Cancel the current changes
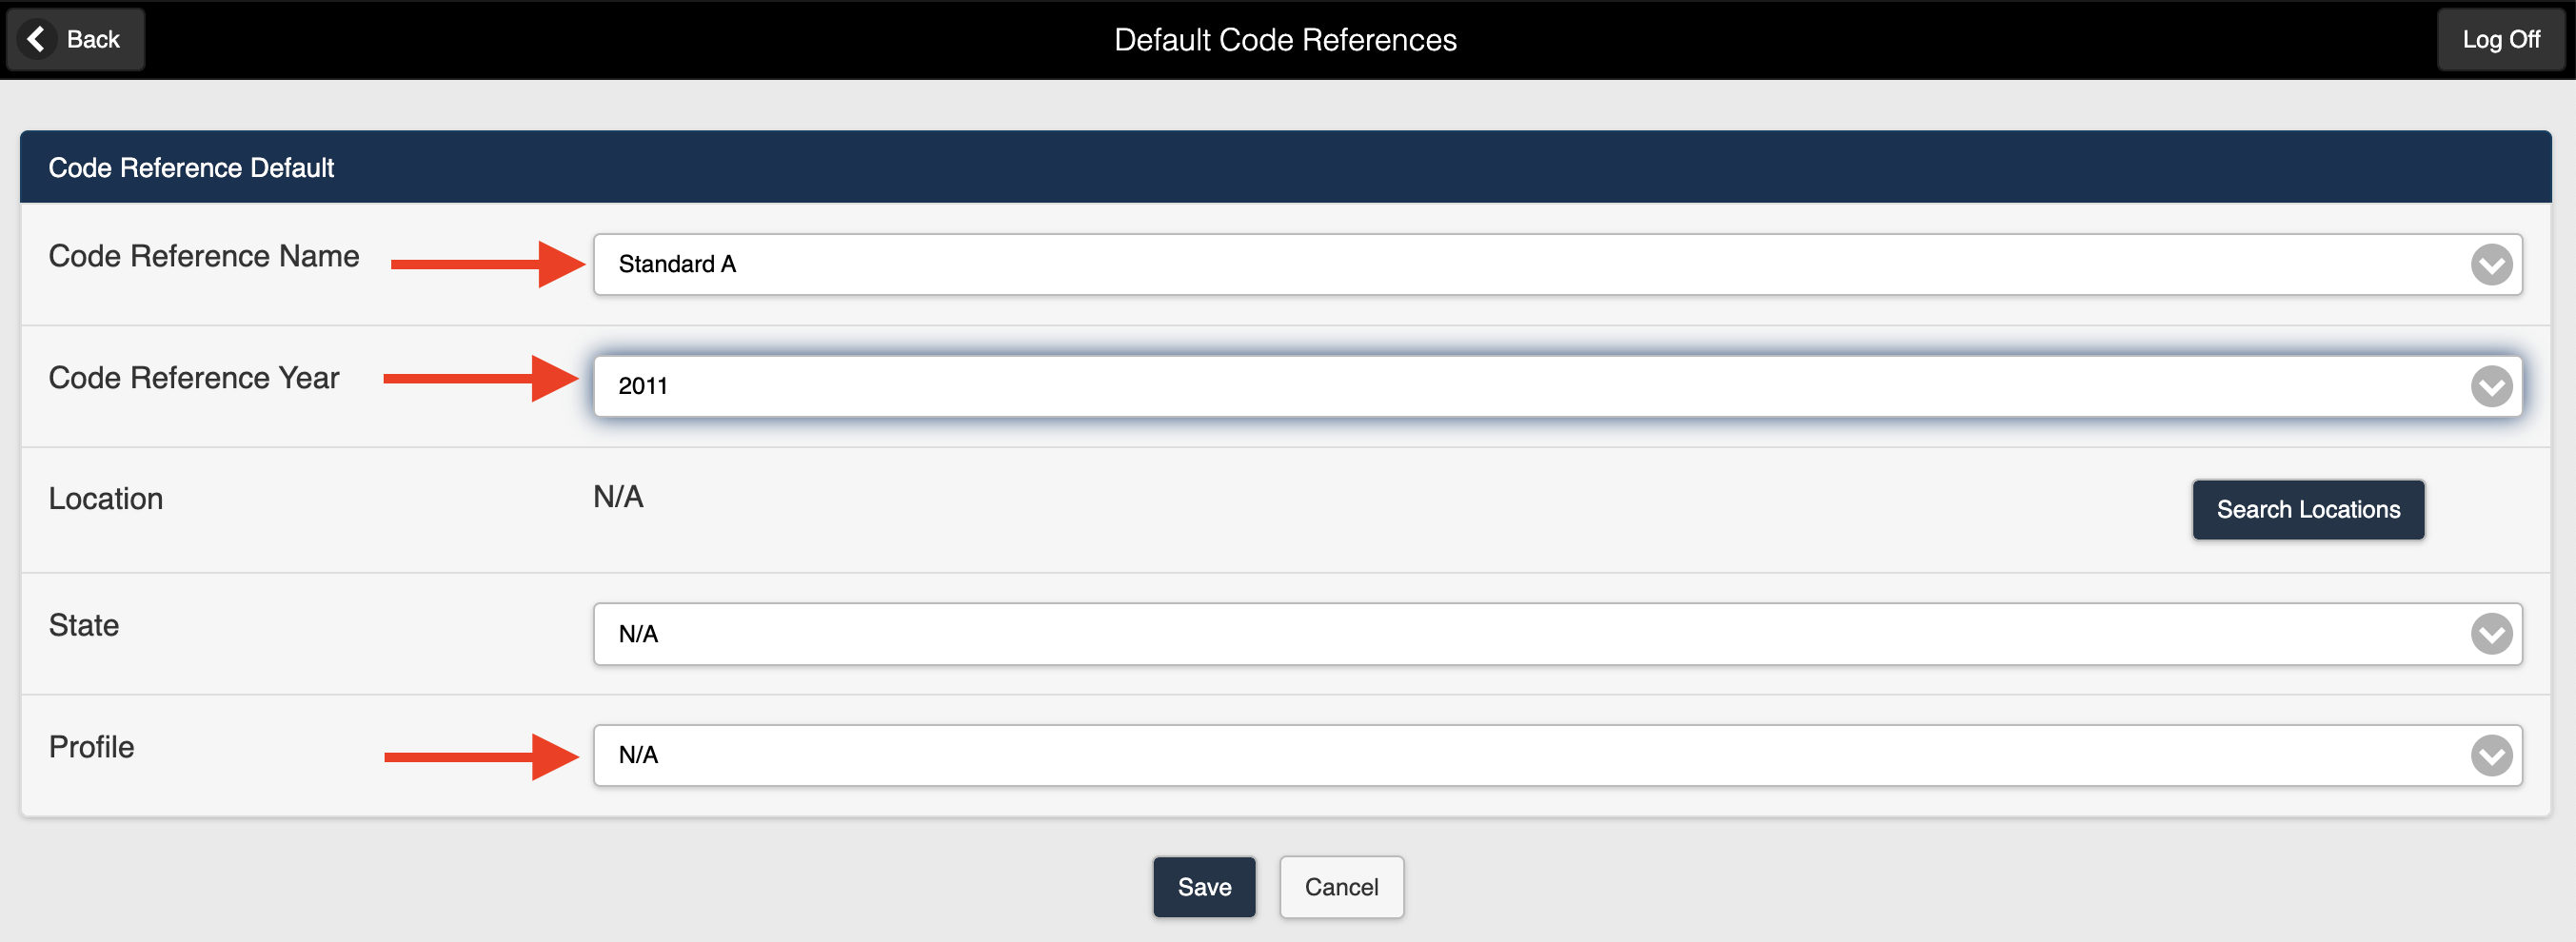This screenshot has height=942, width=2576. click(x=1342, y=887)
